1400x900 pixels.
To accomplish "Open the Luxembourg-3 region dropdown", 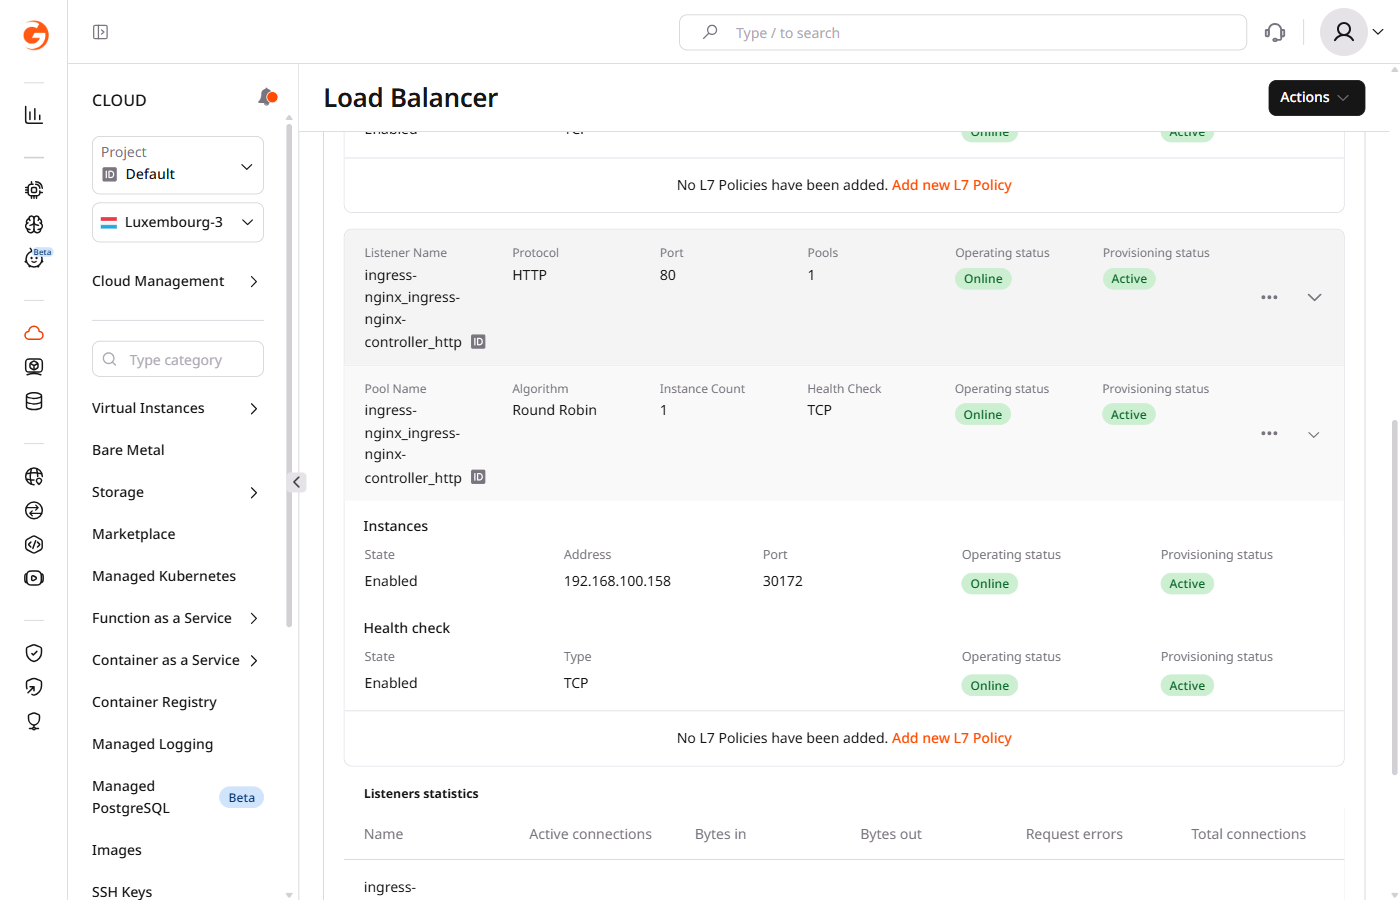I will [178, 222].
